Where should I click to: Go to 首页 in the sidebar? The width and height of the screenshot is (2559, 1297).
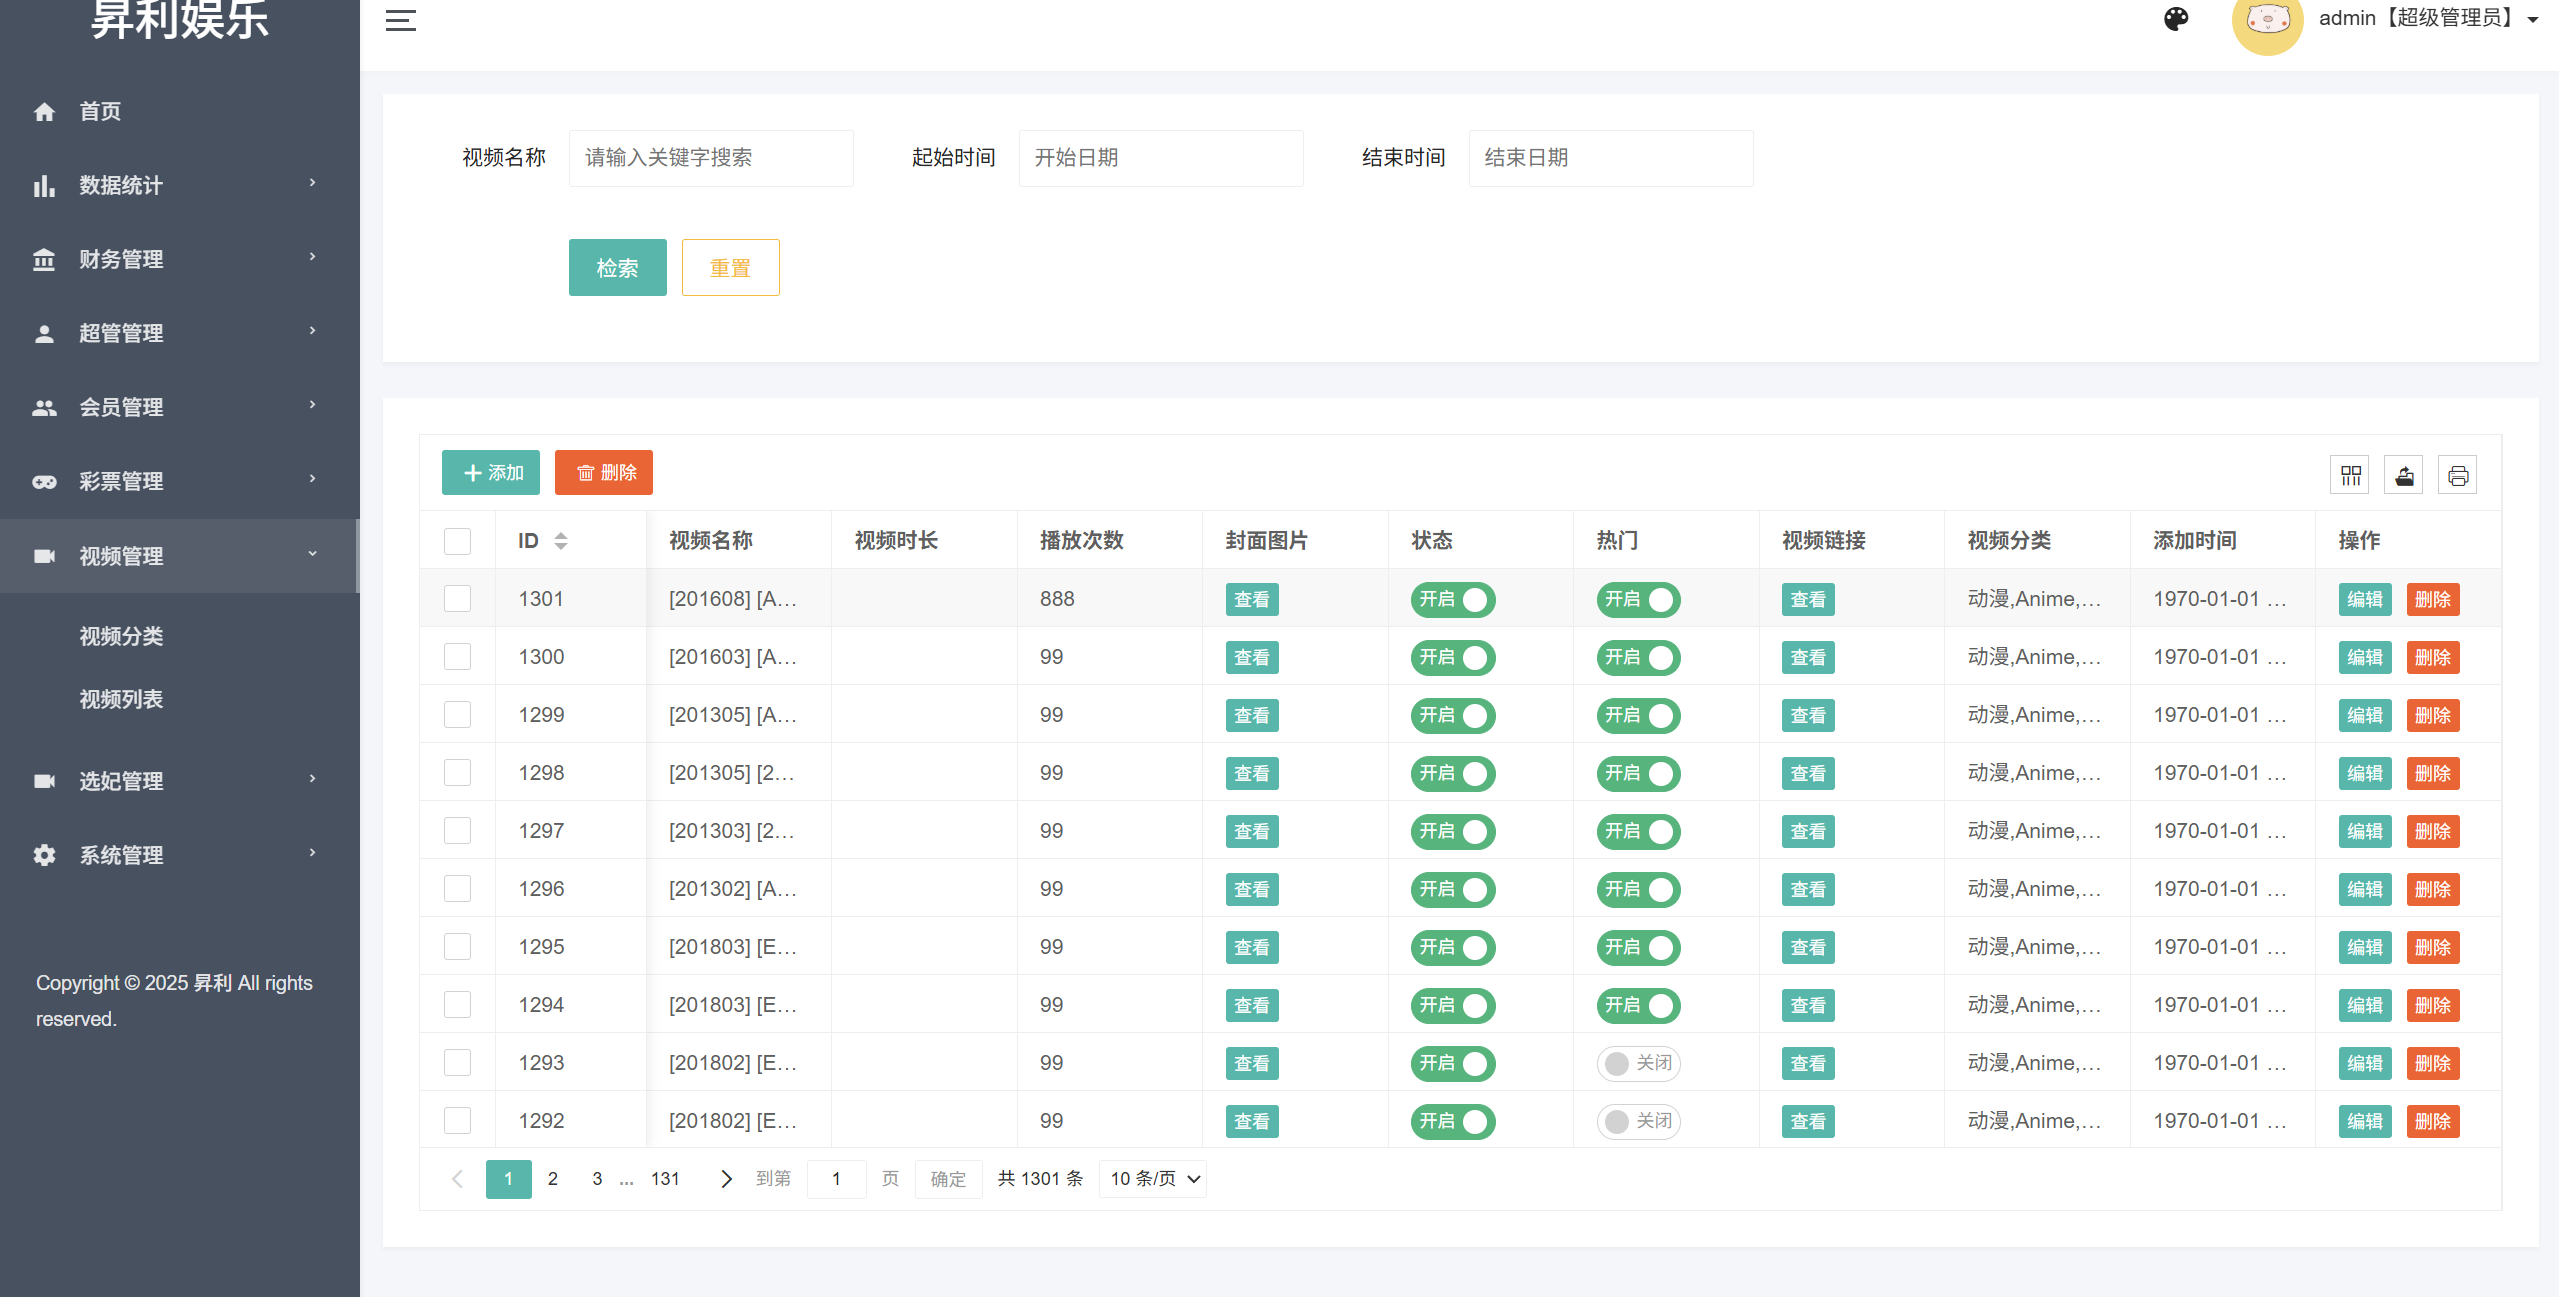[100, 111]
